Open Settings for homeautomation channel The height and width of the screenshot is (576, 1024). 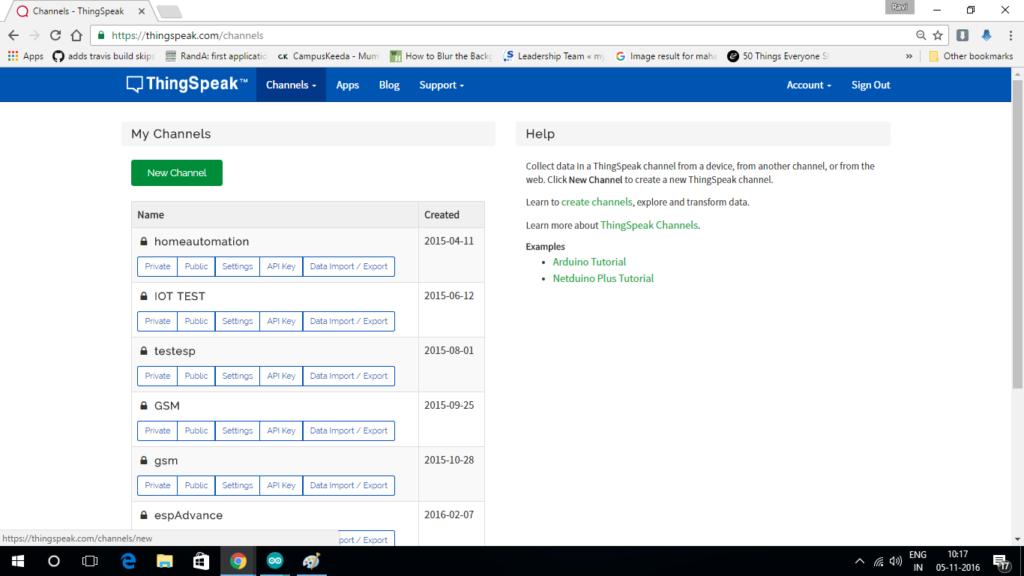coord(237,266)
